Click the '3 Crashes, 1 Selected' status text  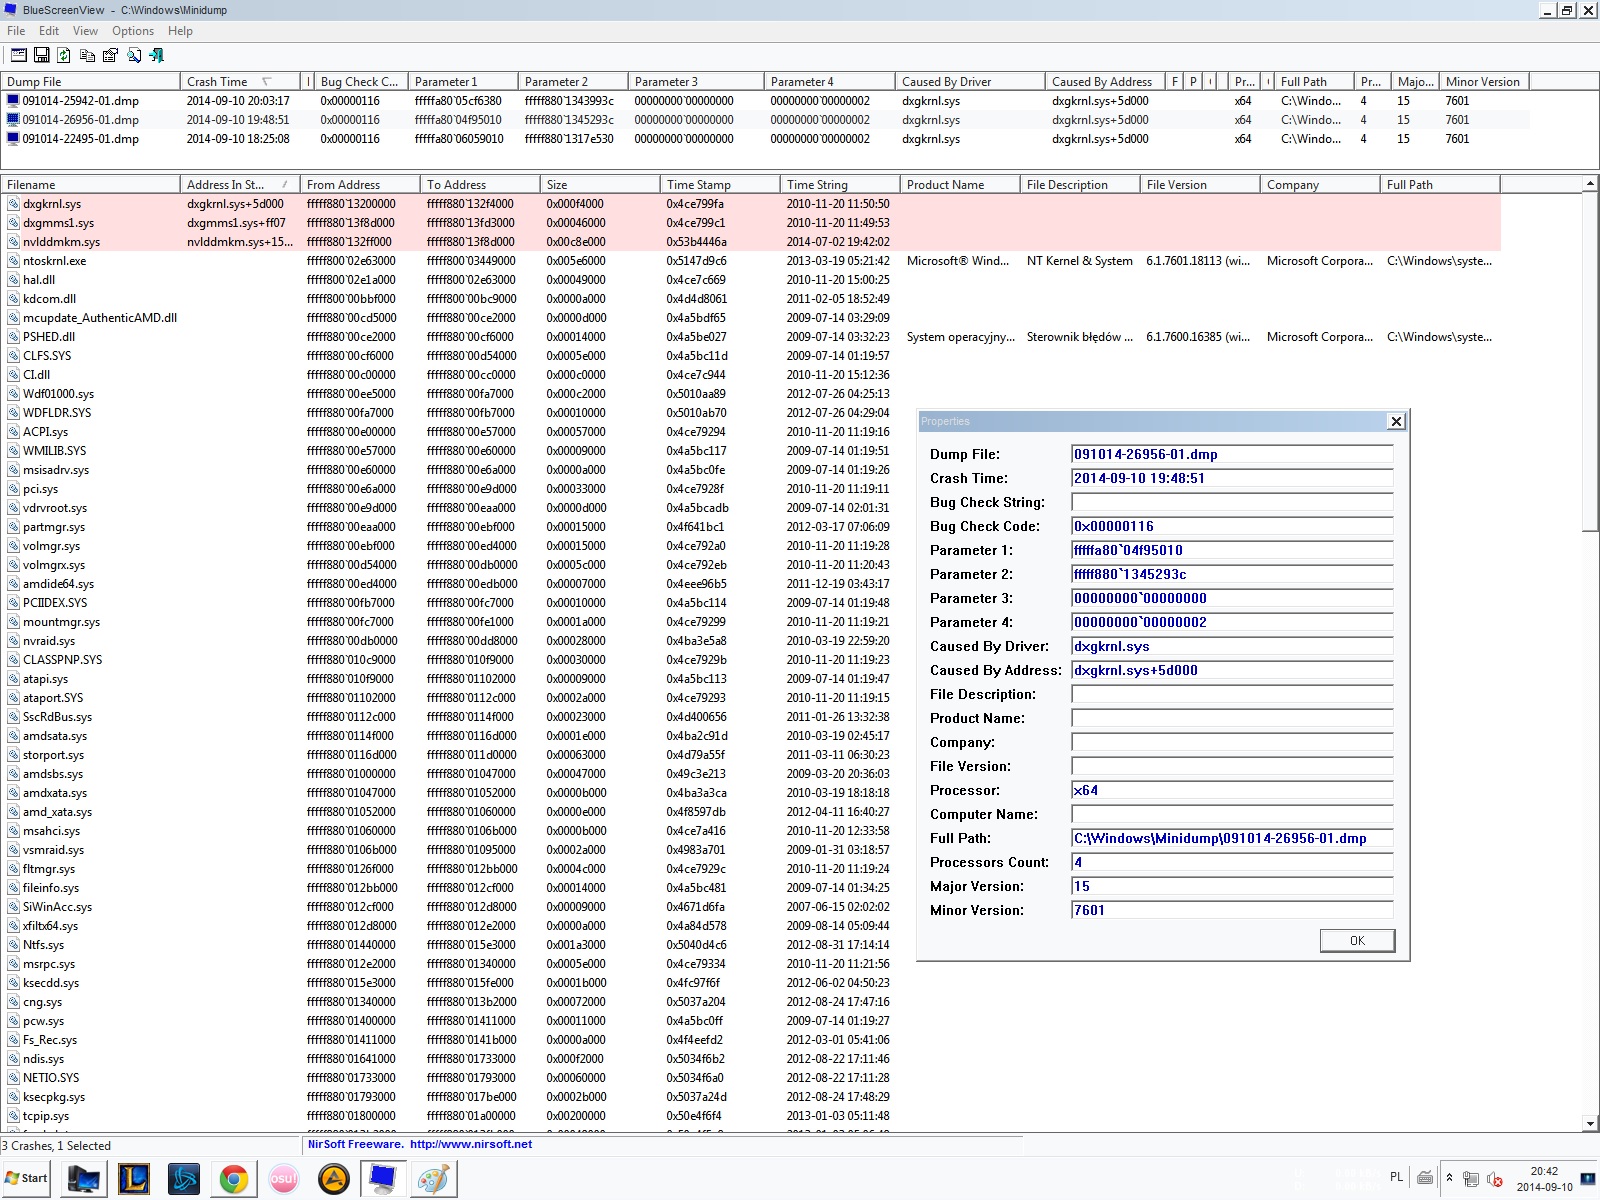[x=57, y=1146]
